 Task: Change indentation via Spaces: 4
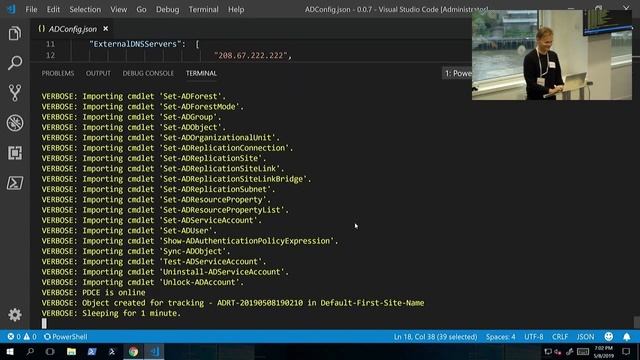[500, 337]
